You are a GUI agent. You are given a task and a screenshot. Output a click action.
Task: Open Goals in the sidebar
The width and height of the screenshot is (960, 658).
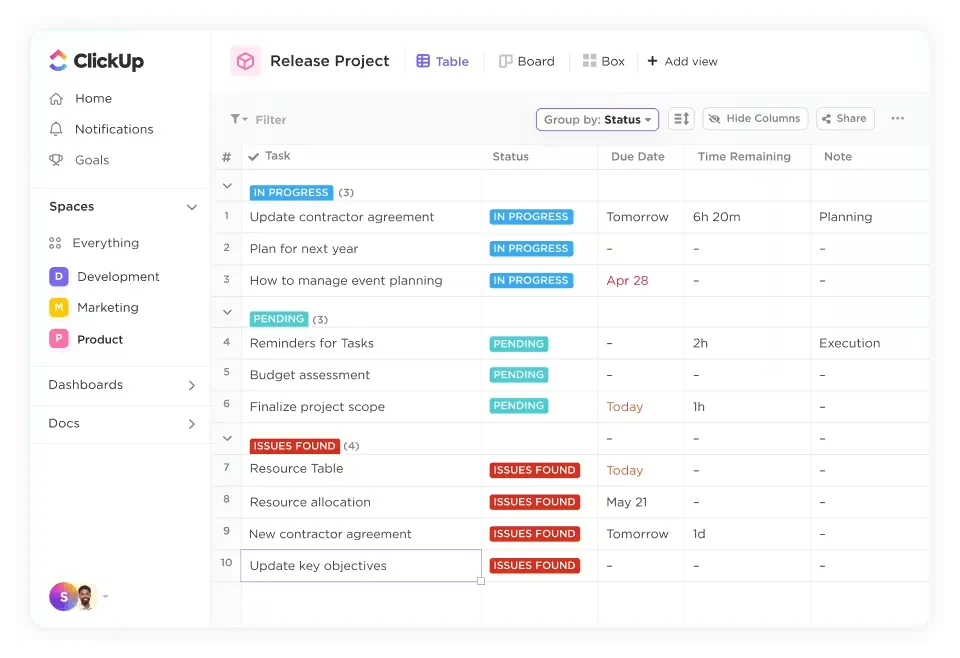coord(92,160)
